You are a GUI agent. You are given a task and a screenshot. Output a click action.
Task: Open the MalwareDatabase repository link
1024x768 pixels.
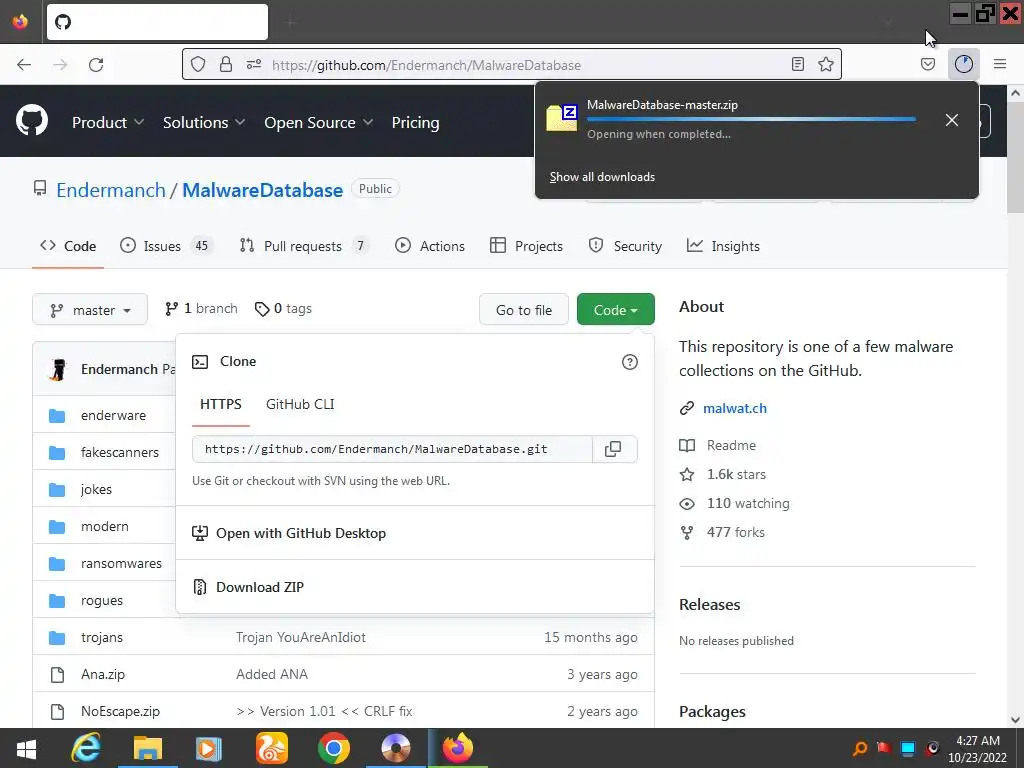tap(263, 190)
